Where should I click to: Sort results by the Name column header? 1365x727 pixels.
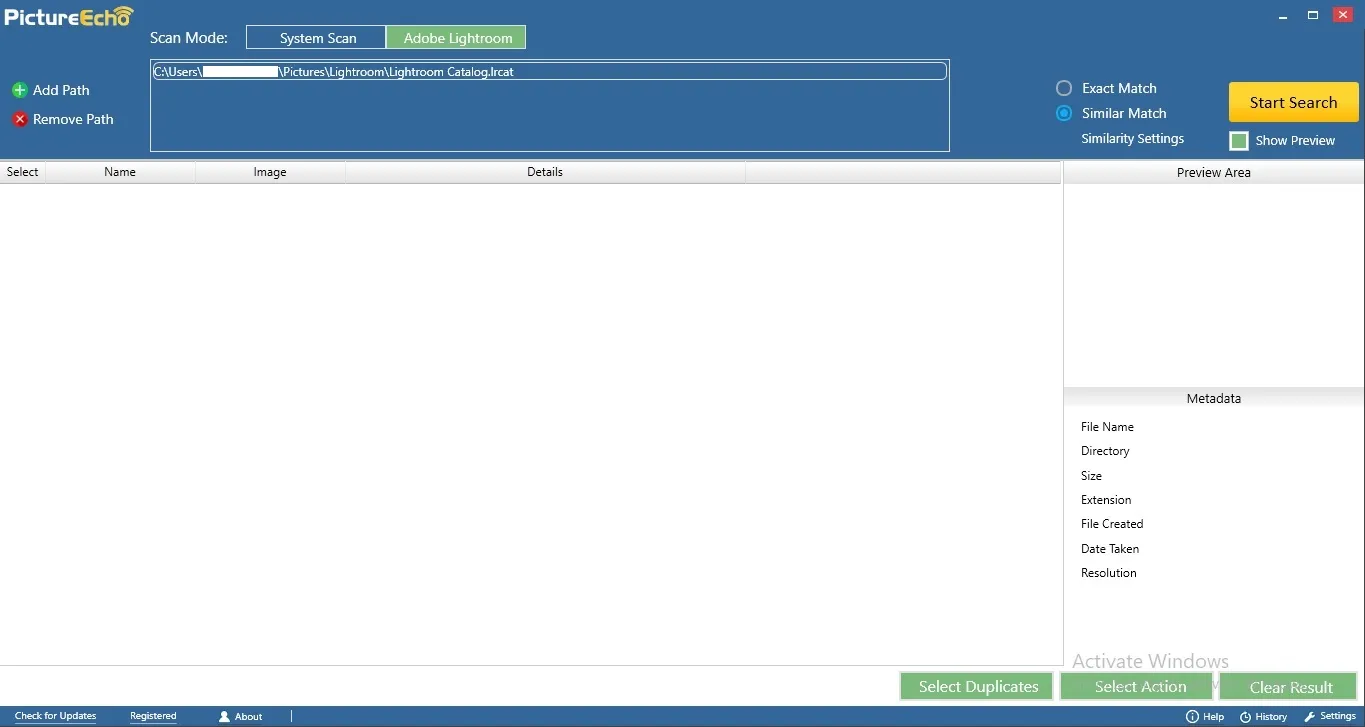point(120,172)
